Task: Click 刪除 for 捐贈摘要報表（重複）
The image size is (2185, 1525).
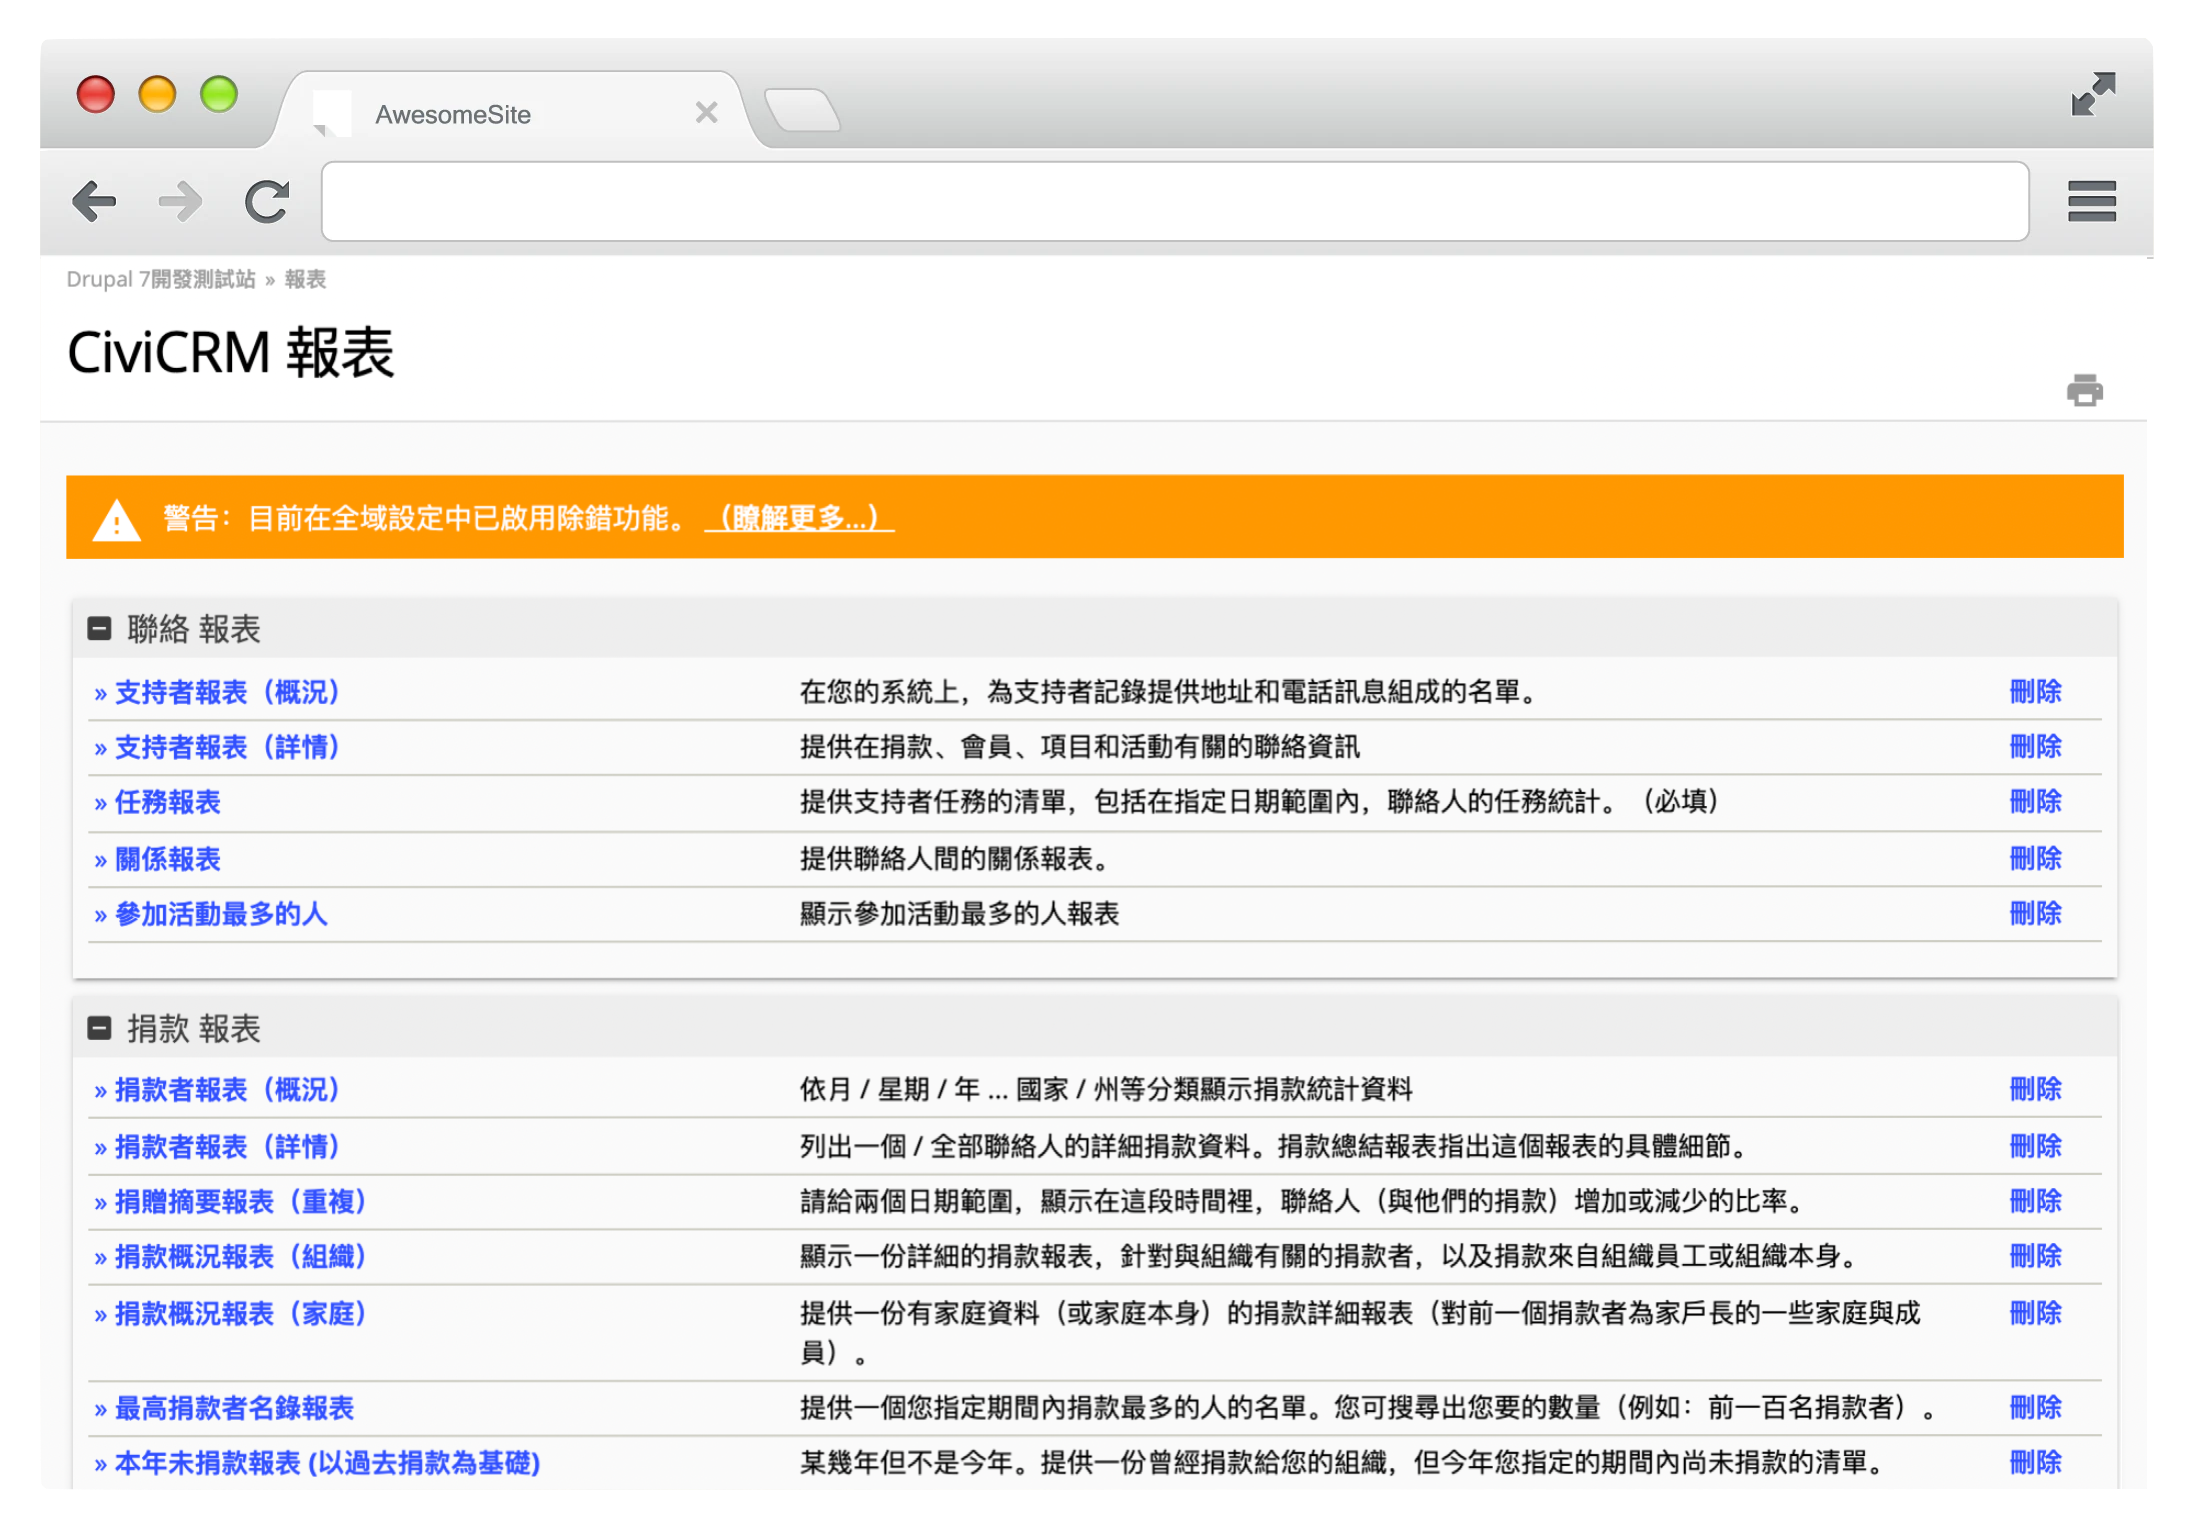Action: [2035, 1200]
